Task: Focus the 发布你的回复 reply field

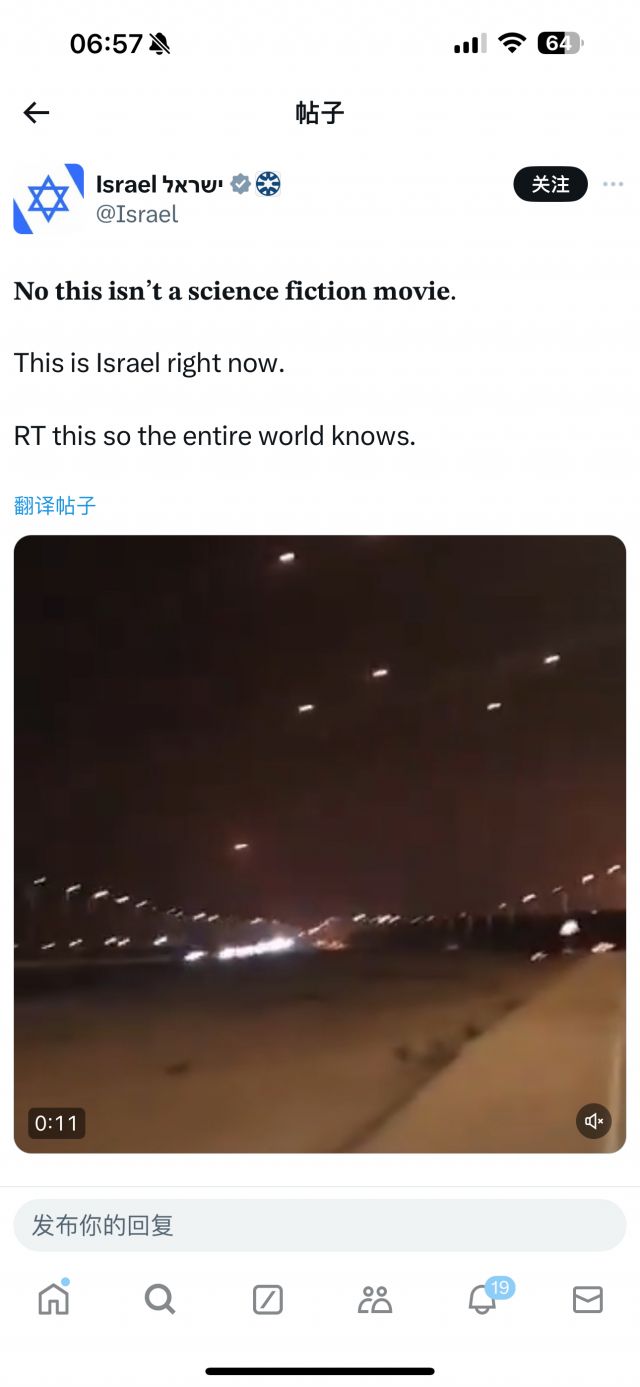Action: 320,1225
